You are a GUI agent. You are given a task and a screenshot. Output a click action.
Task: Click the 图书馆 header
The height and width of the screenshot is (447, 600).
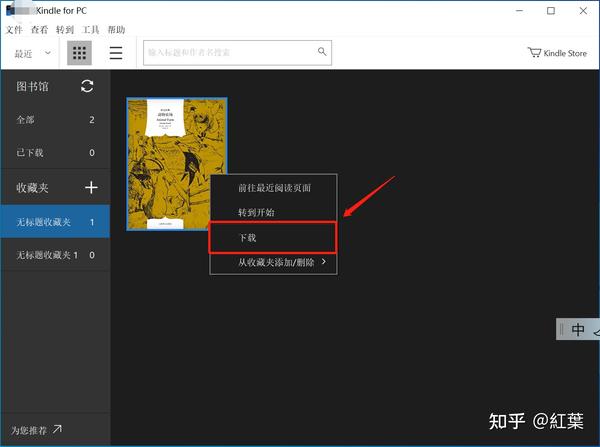(x=33, y=86)
